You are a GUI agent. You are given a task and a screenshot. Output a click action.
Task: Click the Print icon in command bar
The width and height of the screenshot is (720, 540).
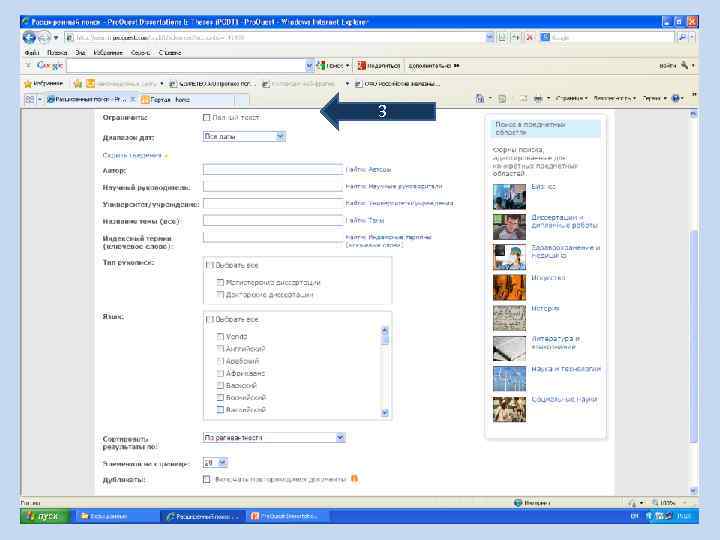pyautogui.click(x=538, y=98)
